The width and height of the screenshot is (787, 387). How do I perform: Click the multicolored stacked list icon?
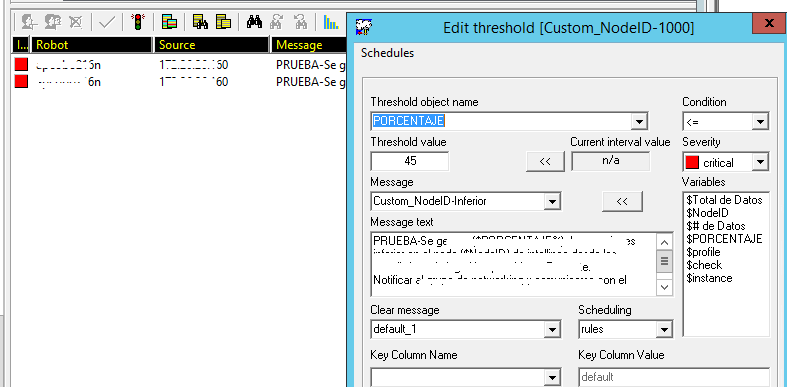pyautogui.click(x=170, y=22)
